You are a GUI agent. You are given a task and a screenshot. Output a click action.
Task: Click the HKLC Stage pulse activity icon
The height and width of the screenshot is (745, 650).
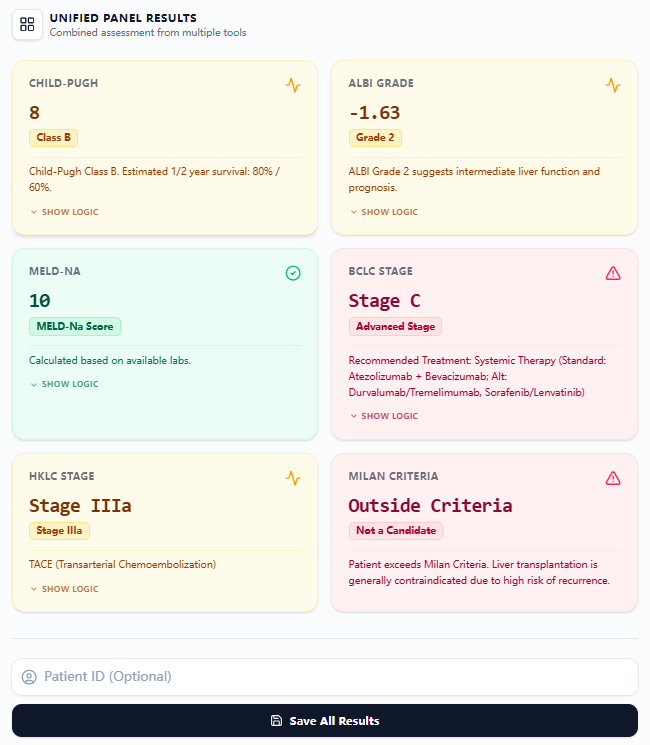(293, 478)
